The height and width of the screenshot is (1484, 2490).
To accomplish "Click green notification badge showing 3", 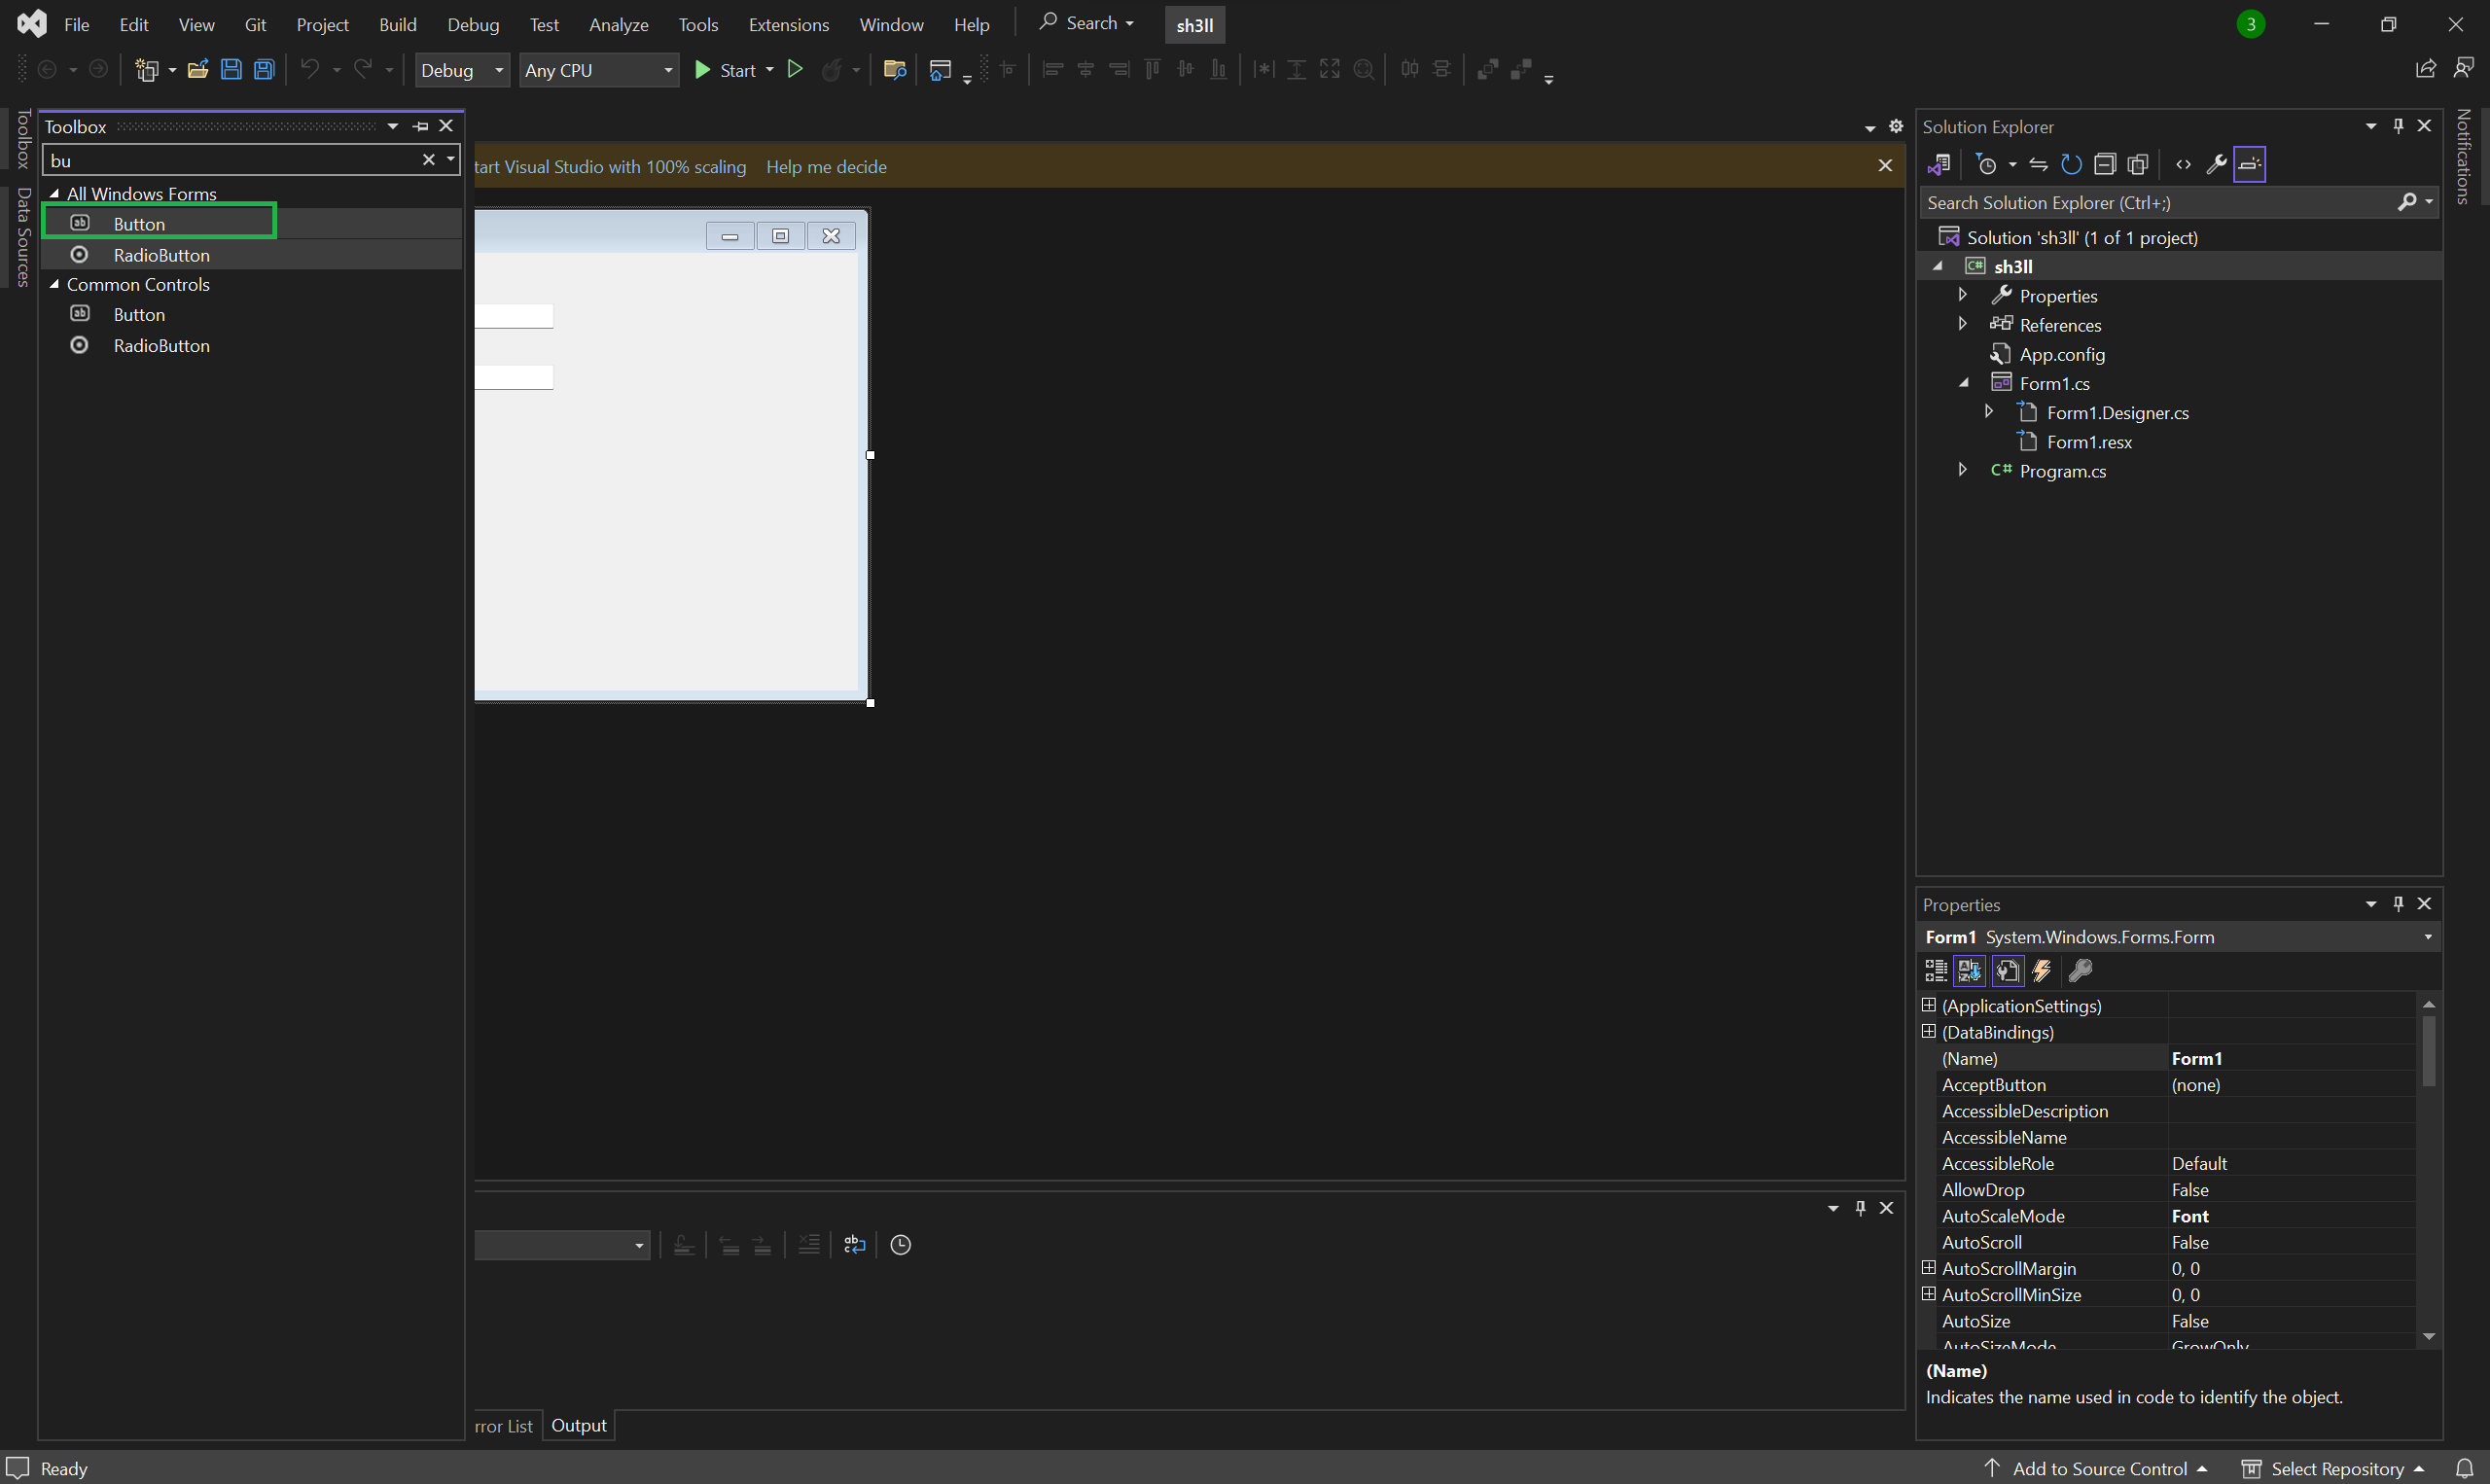I will click(2251, 25).
